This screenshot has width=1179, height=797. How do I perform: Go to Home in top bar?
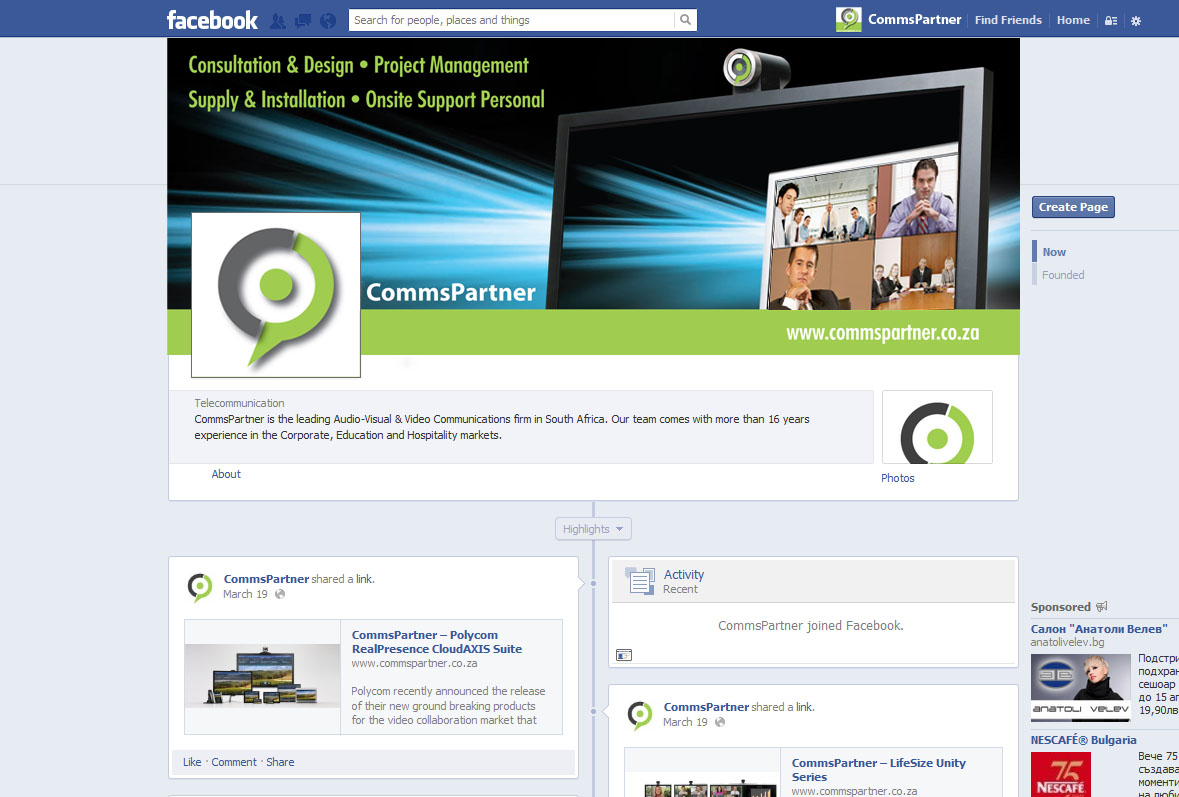click(1073, 20)
